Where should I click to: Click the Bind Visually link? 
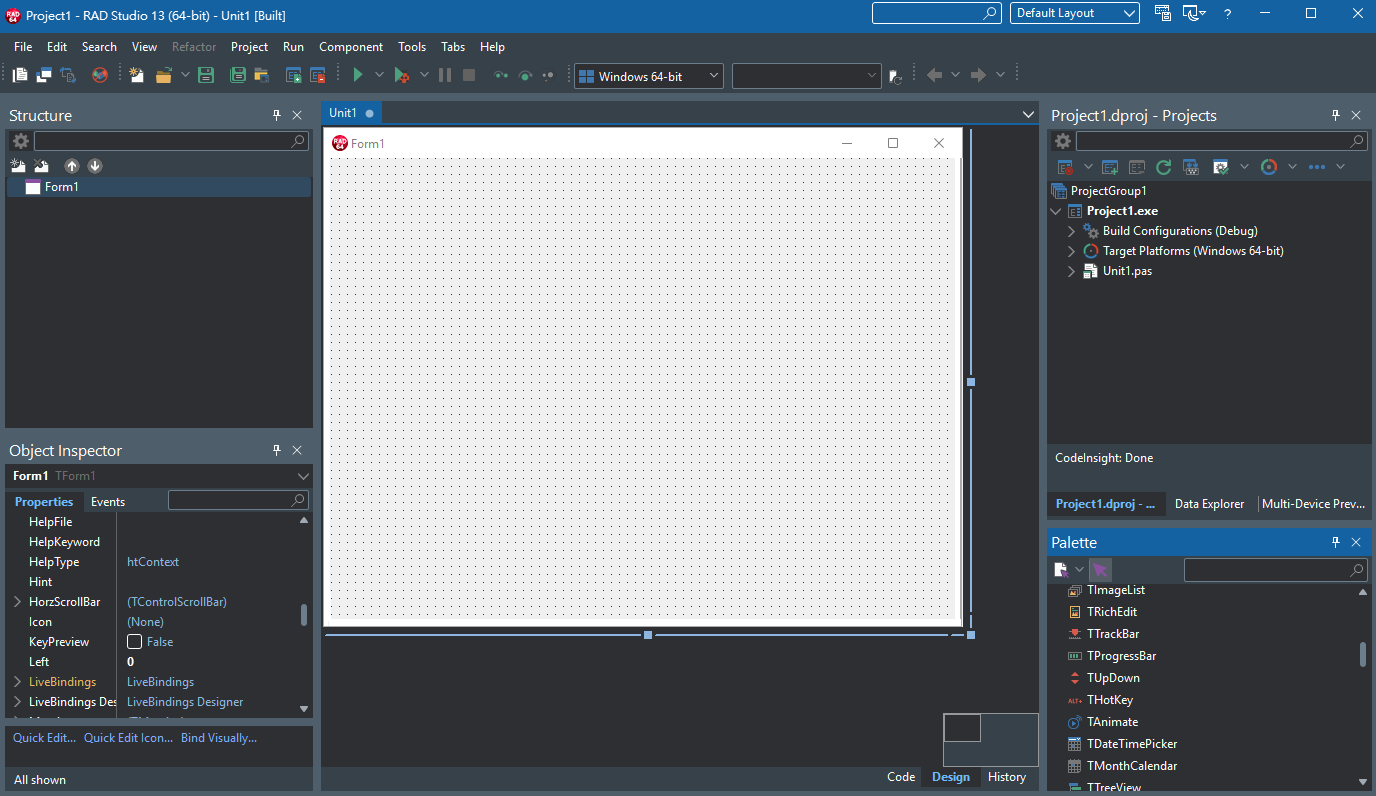(219, 738)
